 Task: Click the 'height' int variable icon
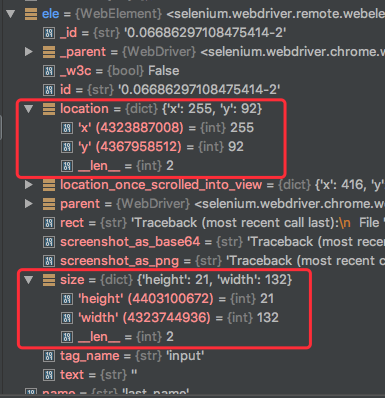[x=67, y=299]
